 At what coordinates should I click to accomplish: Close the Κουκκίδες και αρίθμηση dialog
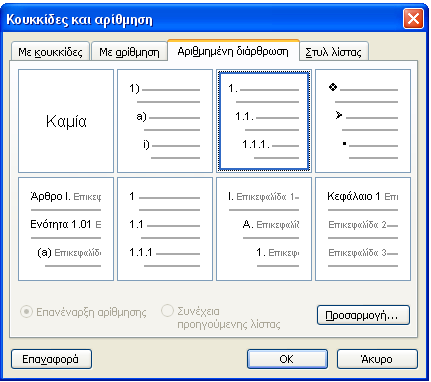[413, 19]
